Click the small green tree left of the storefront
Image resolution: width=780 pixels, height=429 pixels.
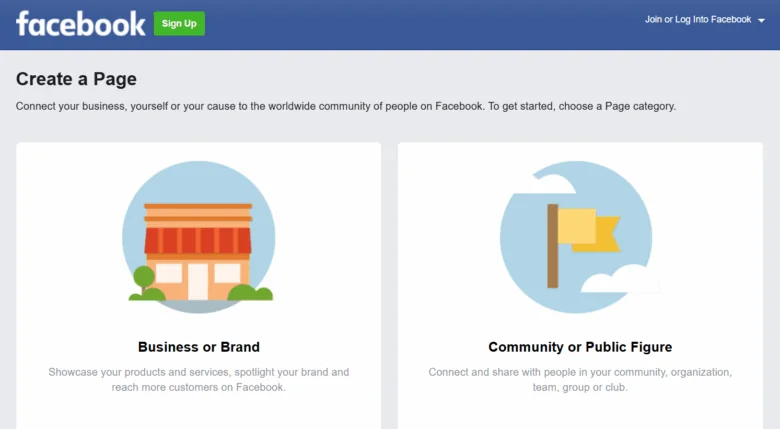145,278
